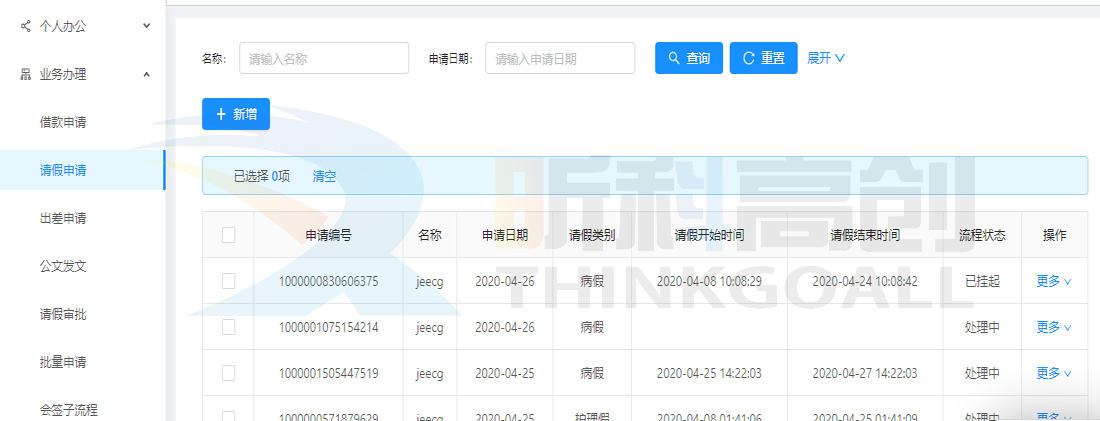The height and width of the screenshot is (421, 1100).
Task: Click 处理中 status in row 1000001505447519
Action: pyautogui.click(x=982, y=374)
